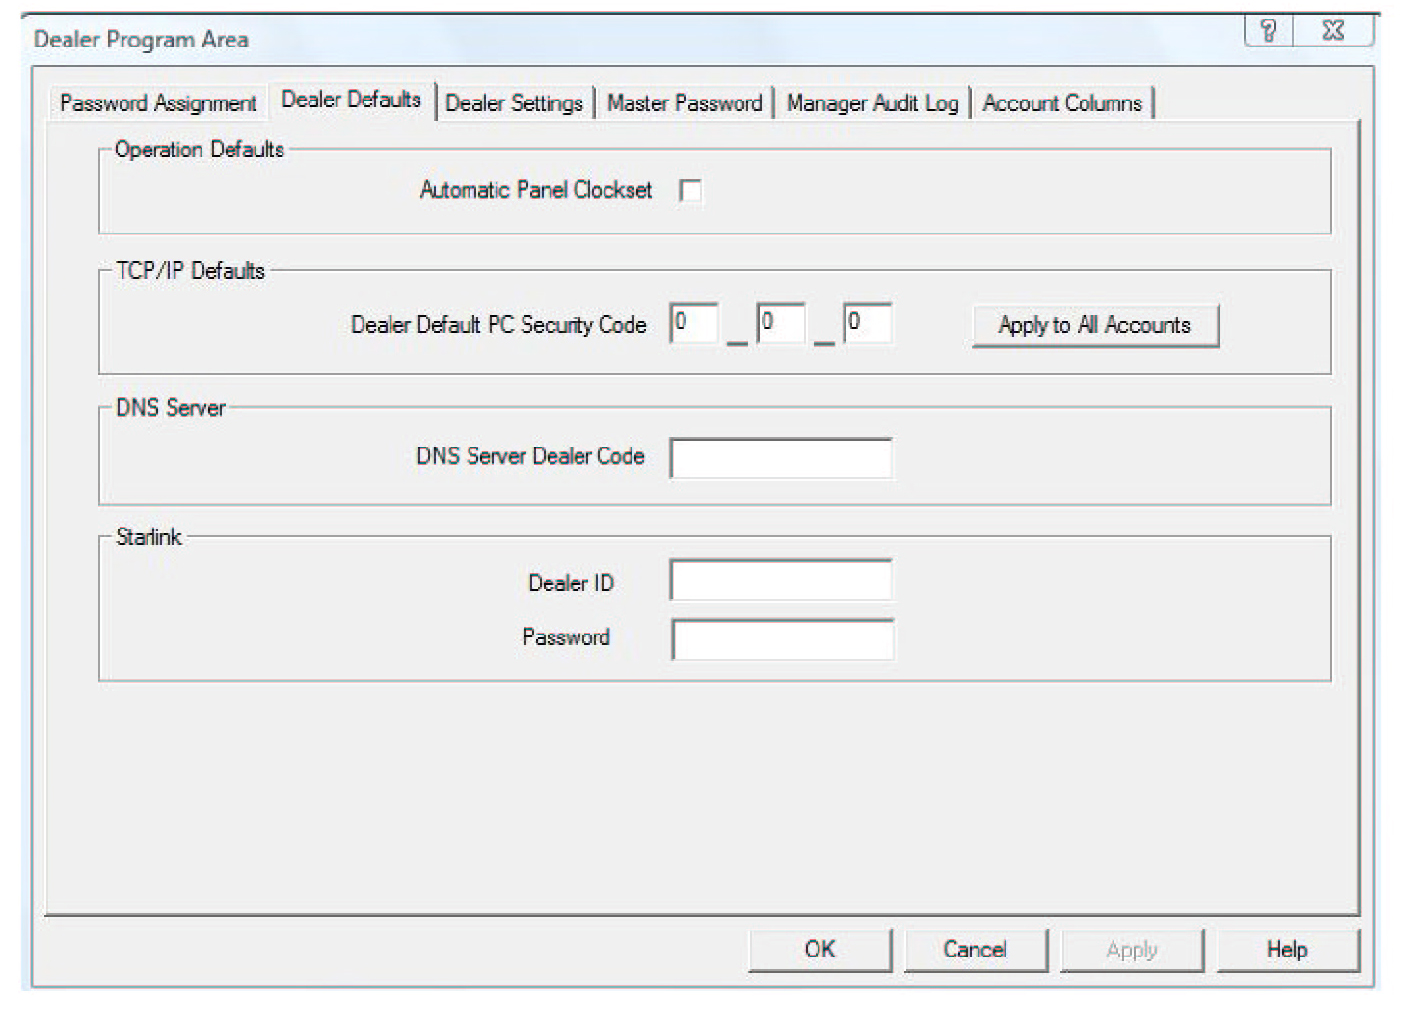
Task: Confirm changes with the OK button
Action: 820,949
